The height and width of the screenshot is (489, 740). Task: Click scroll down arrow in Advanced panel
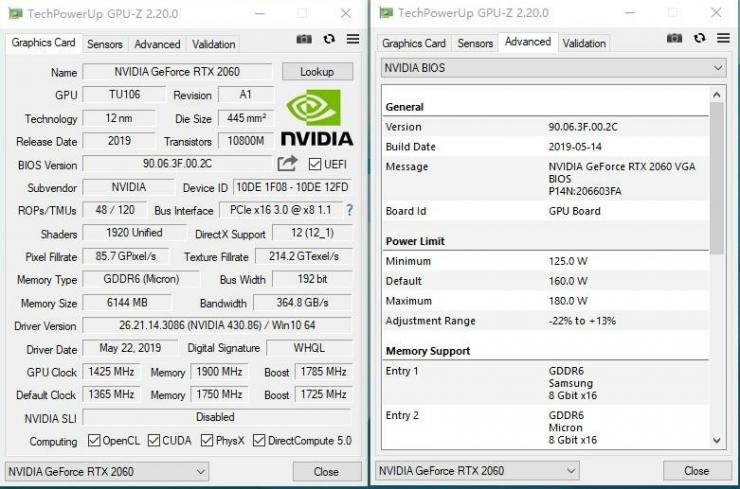pos(716,440)
